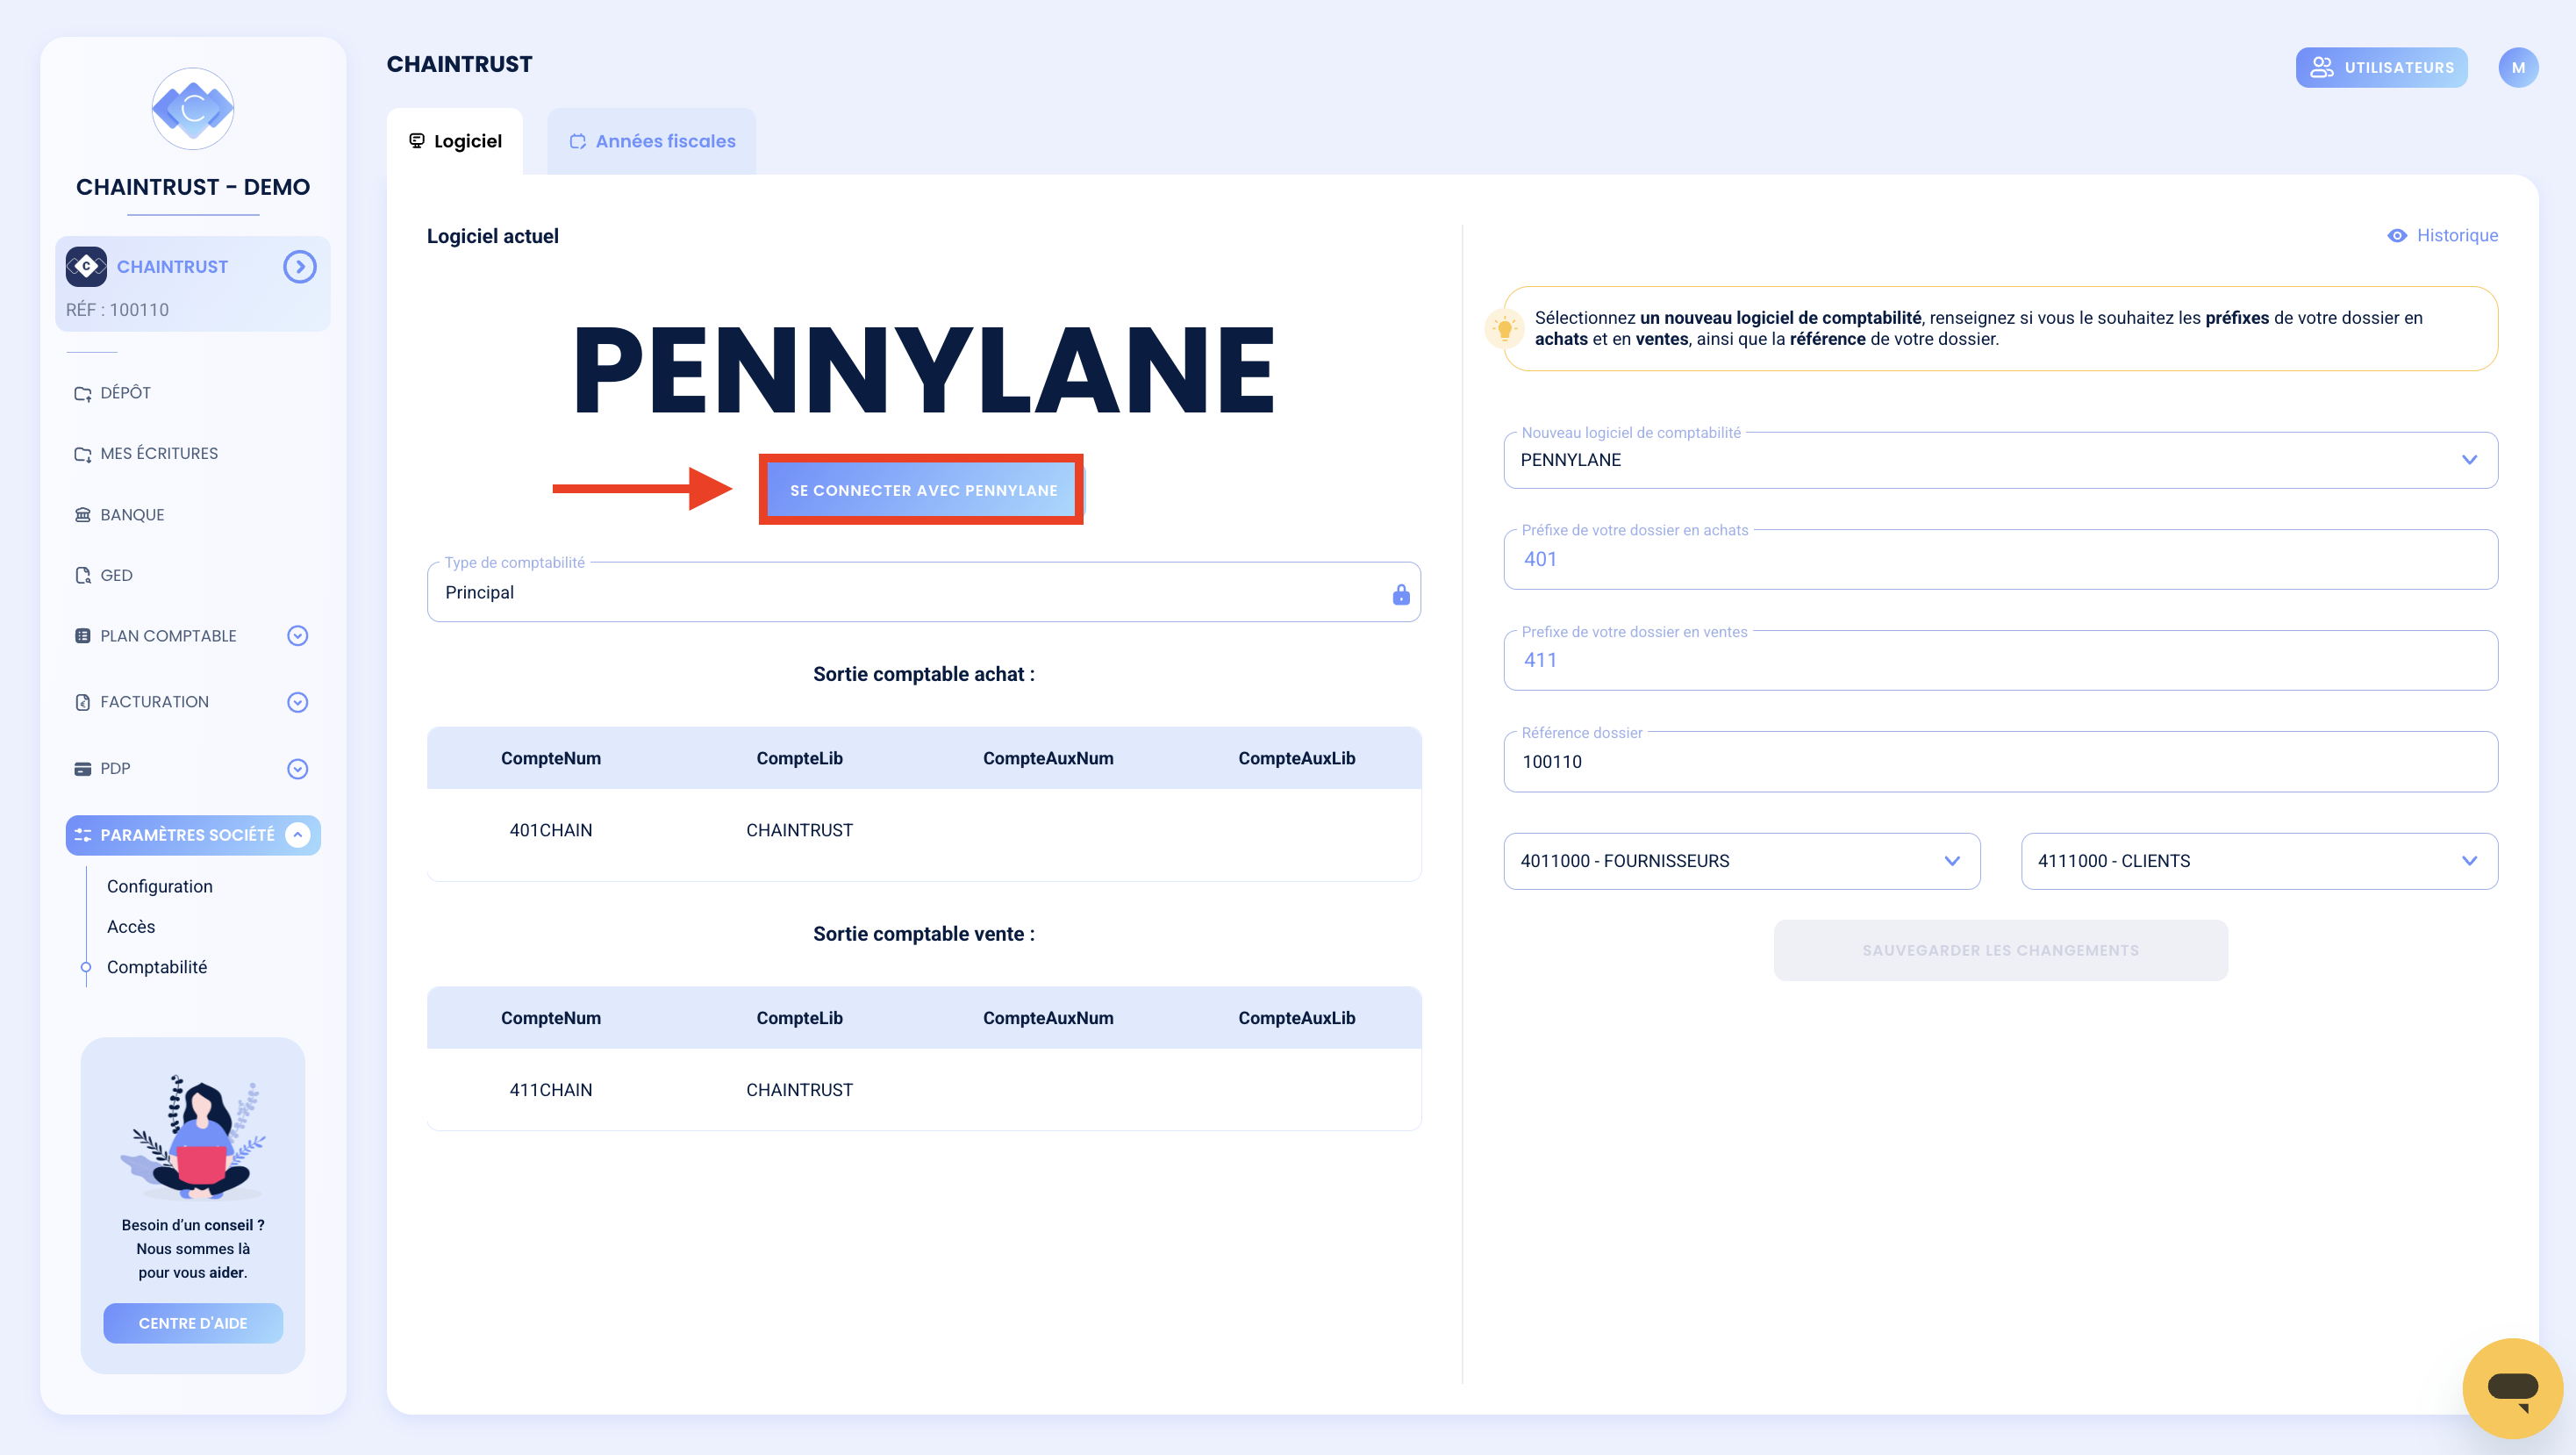Open the Chaintrust company arrow icon
This screenshot has height=1455, width=2576.
299,267
